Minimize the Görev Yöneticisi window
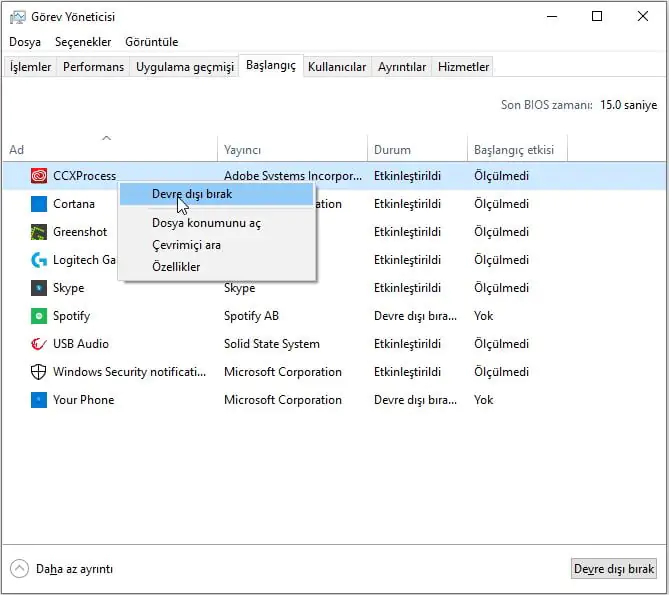 pos(552,17)
